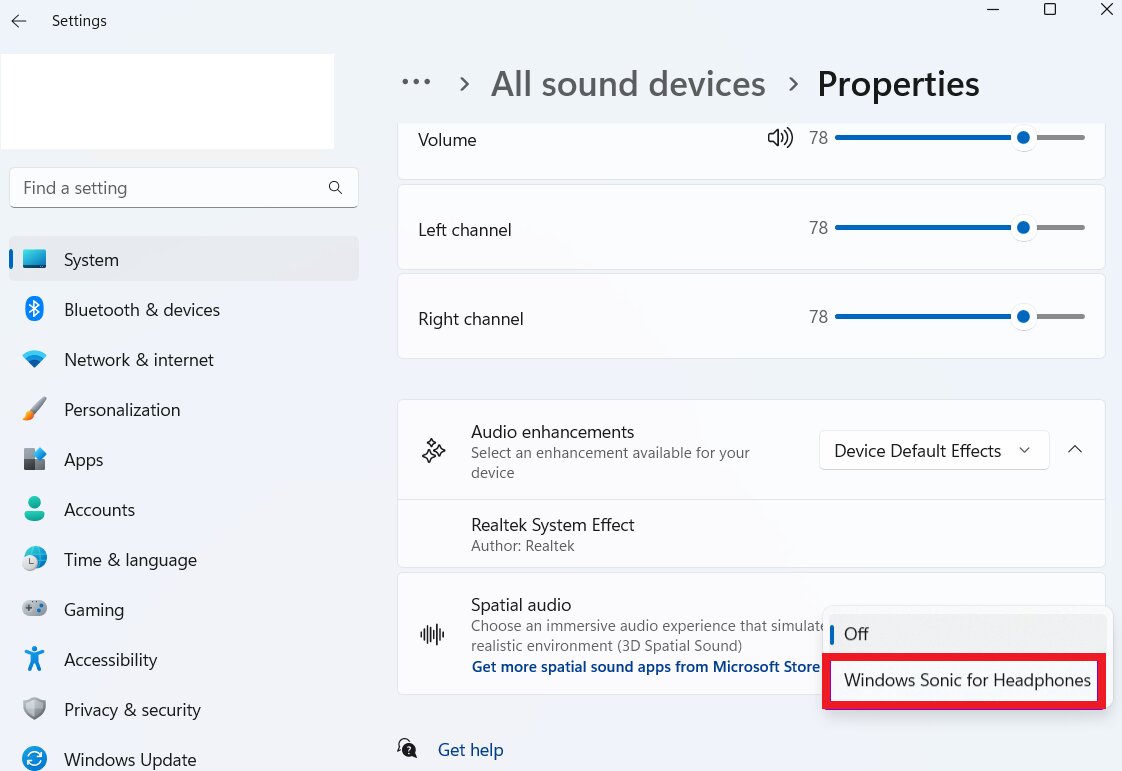
Task: Collapse the Audio enhancements section
Action: 1075,450
